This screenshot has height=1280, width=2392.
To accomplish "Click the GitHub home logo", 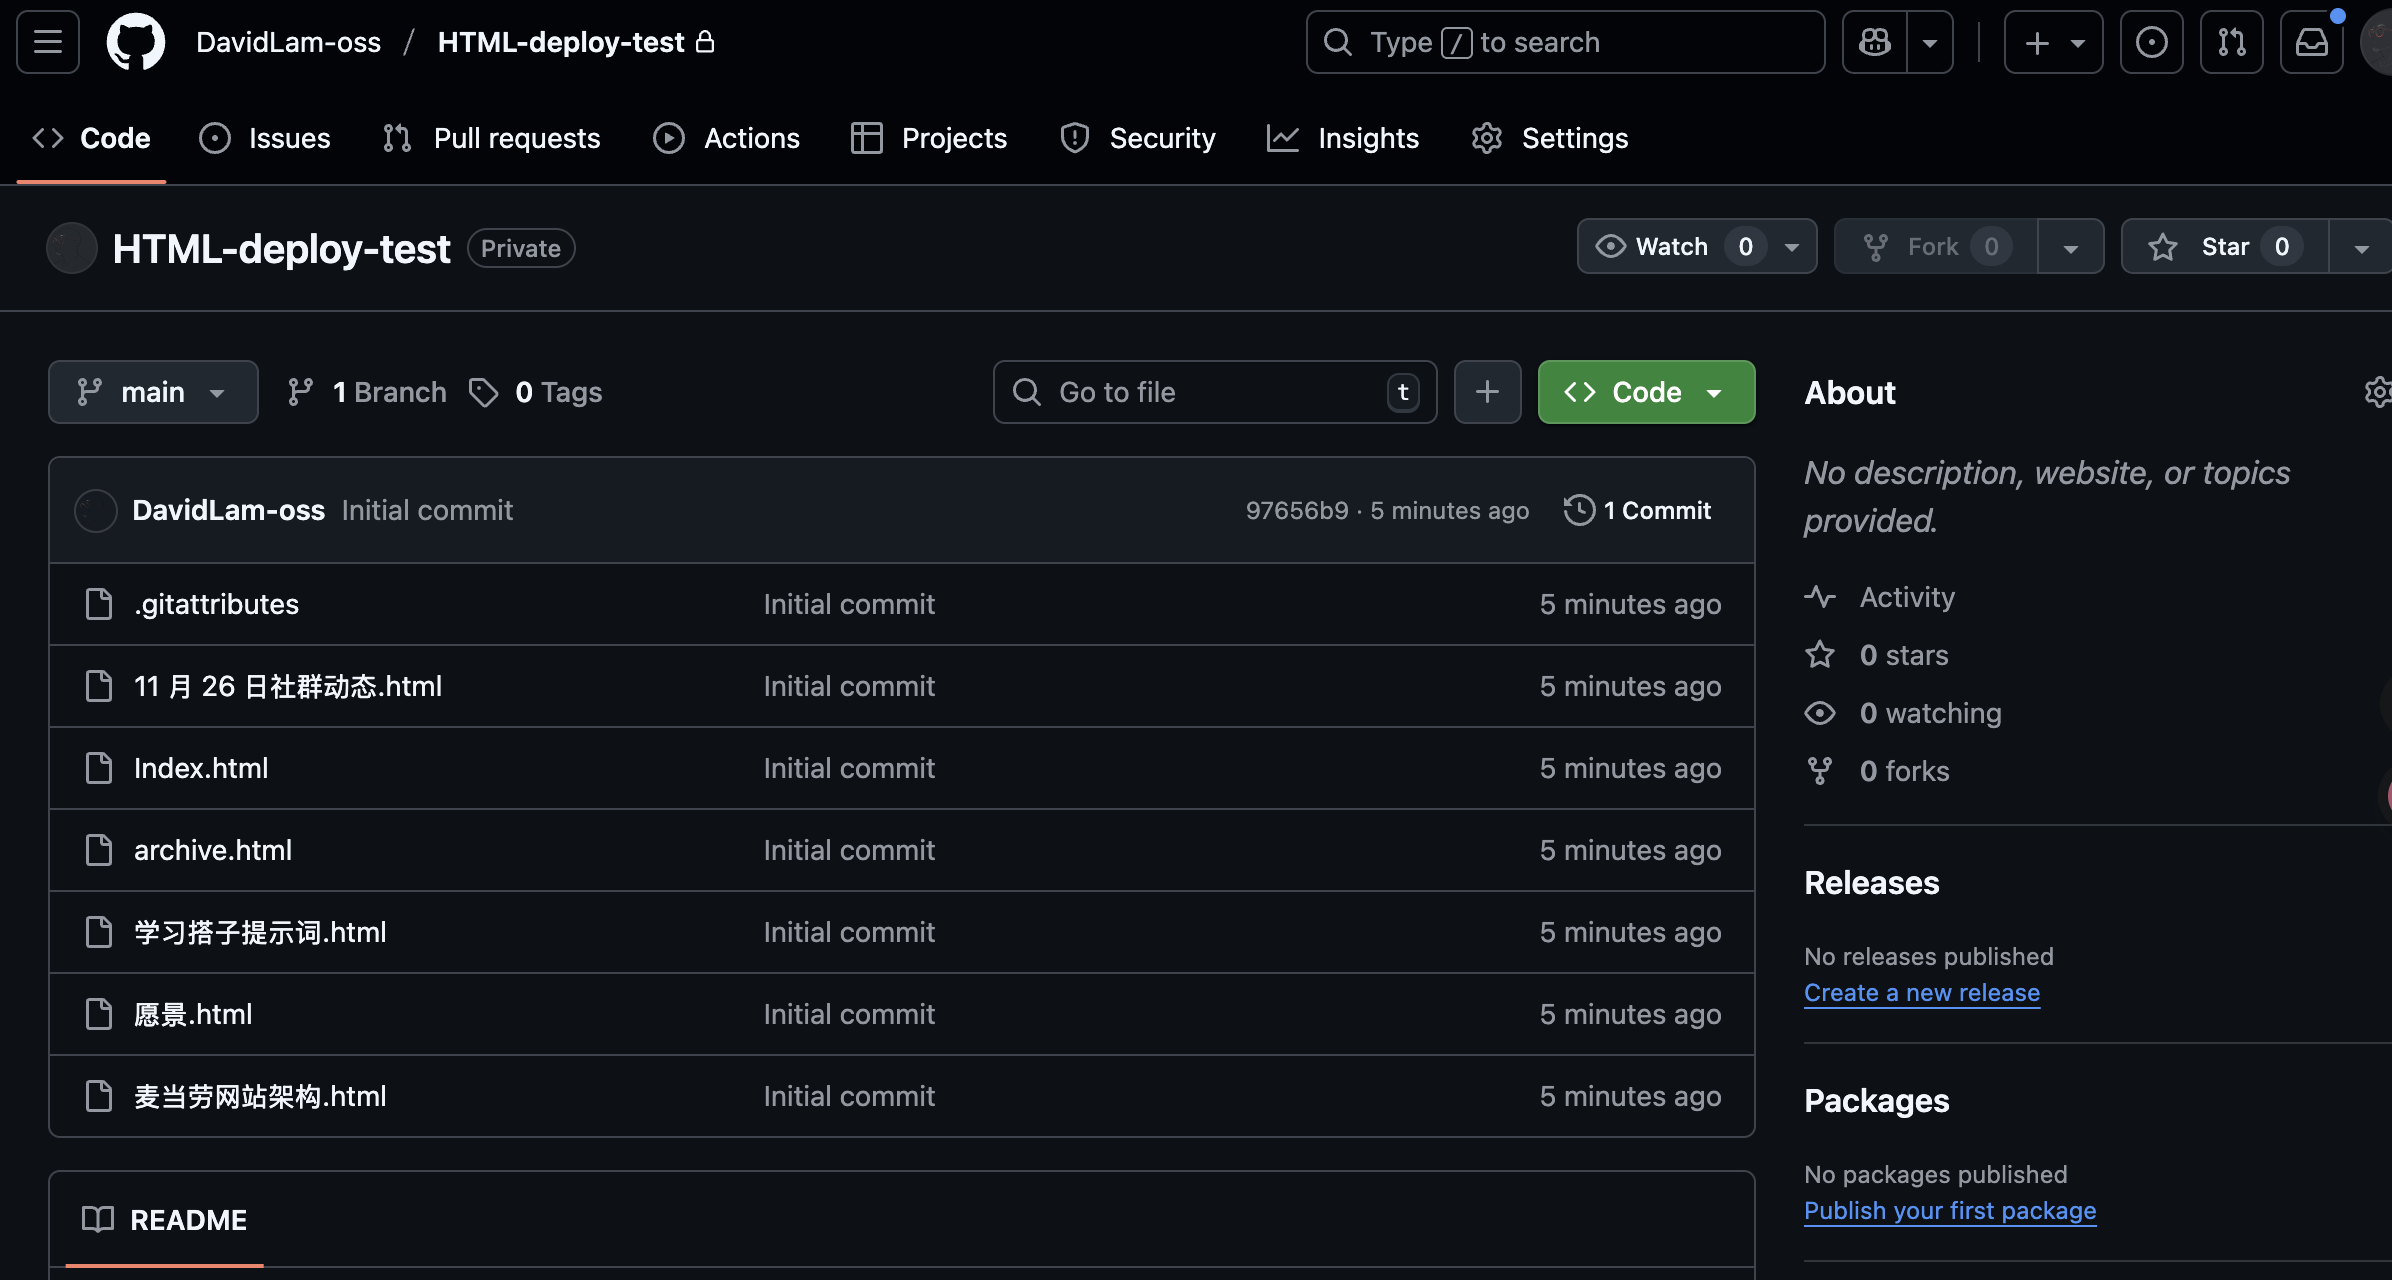I will coord(136,42).
